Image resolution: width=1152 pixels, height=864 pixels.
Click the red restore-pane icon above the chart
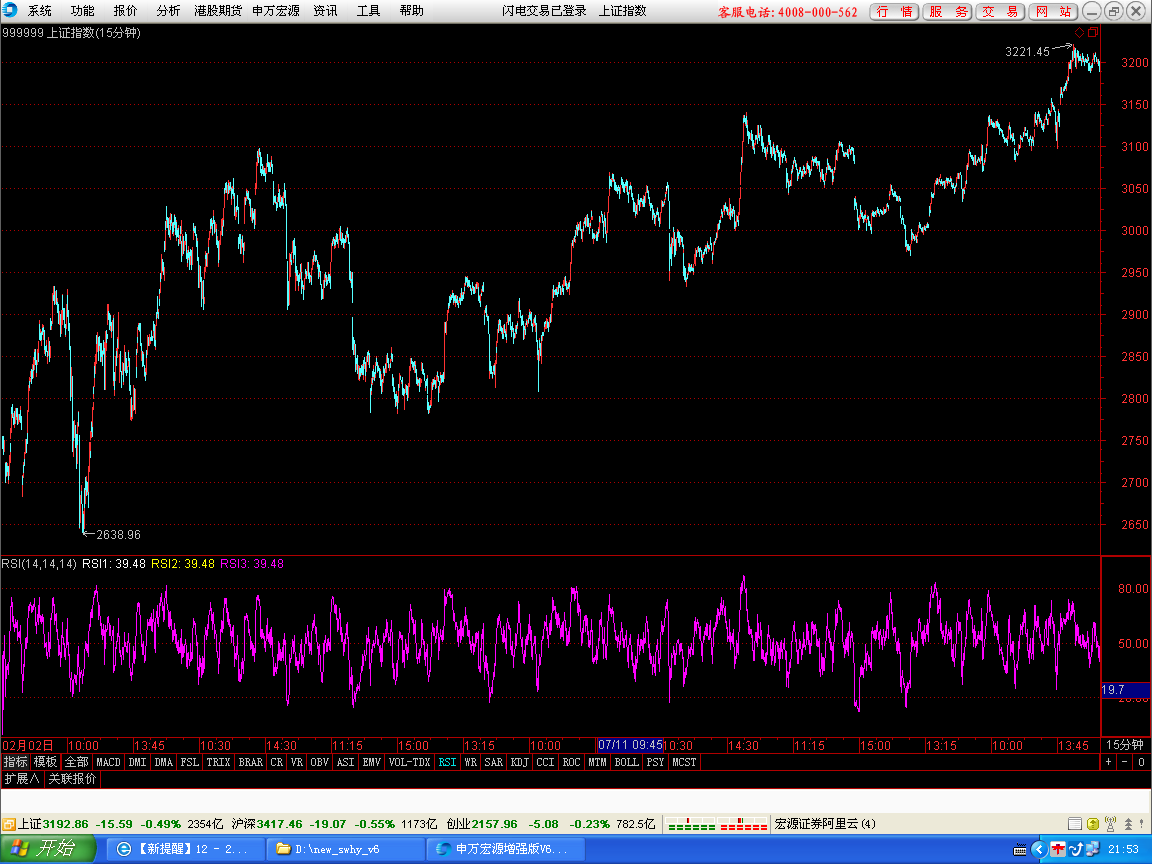[x=1092, y=32]
